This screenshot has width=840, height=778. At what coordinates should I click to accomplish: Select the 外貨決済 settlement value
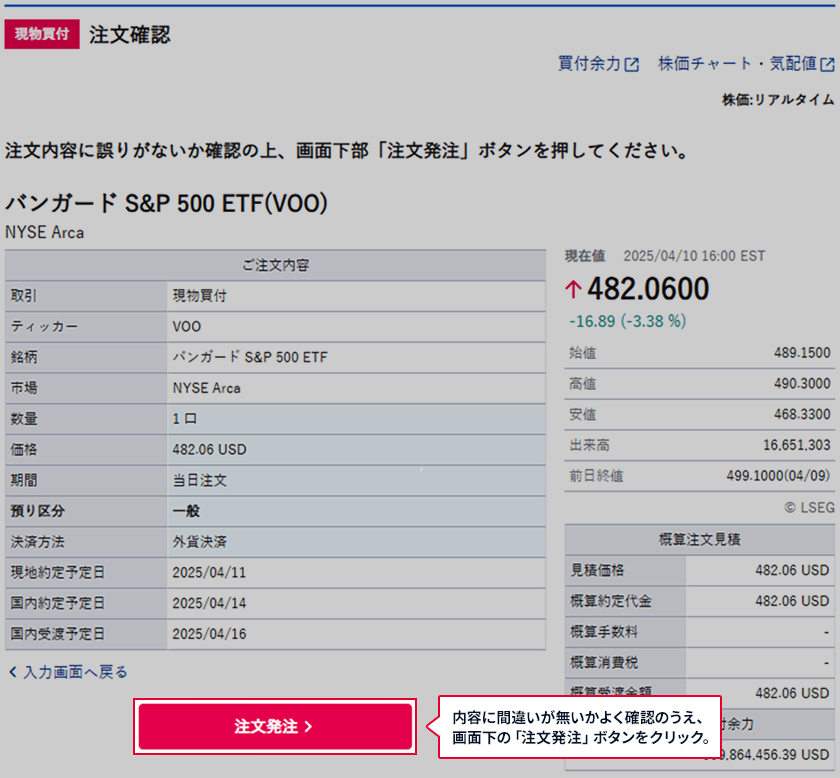coord(200,542)
